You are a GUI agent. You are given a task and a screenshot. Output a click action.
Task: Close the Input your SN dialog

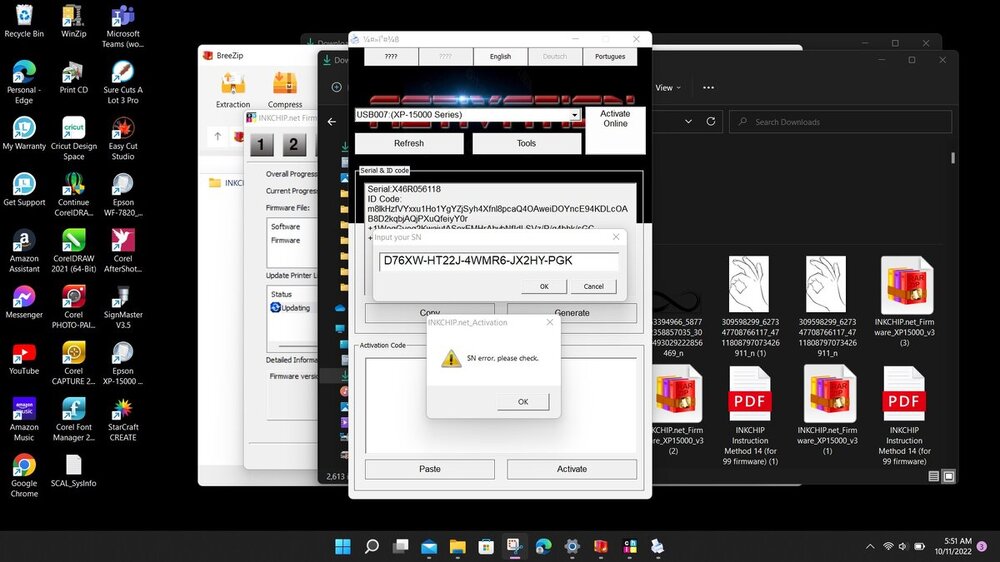pyautogui.click(x=615, y=237)
